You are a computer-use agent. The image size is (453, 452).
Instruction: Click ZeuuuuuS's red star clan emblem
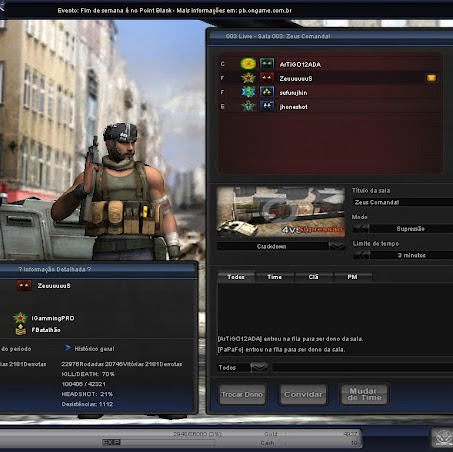(248, 78)
